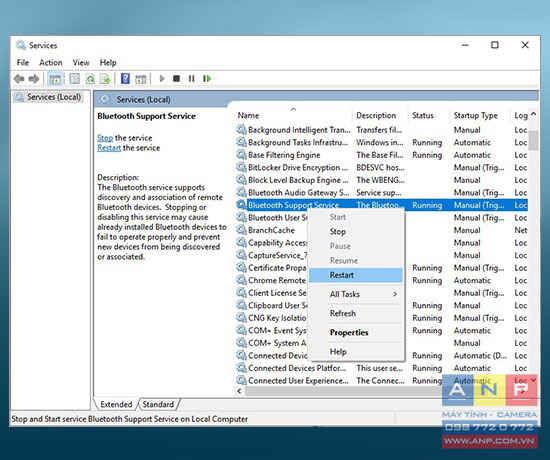This screenshot has width=550, height=460.
Task: Select the Base Filtering Engine service
Action: [x=382, y=155]
